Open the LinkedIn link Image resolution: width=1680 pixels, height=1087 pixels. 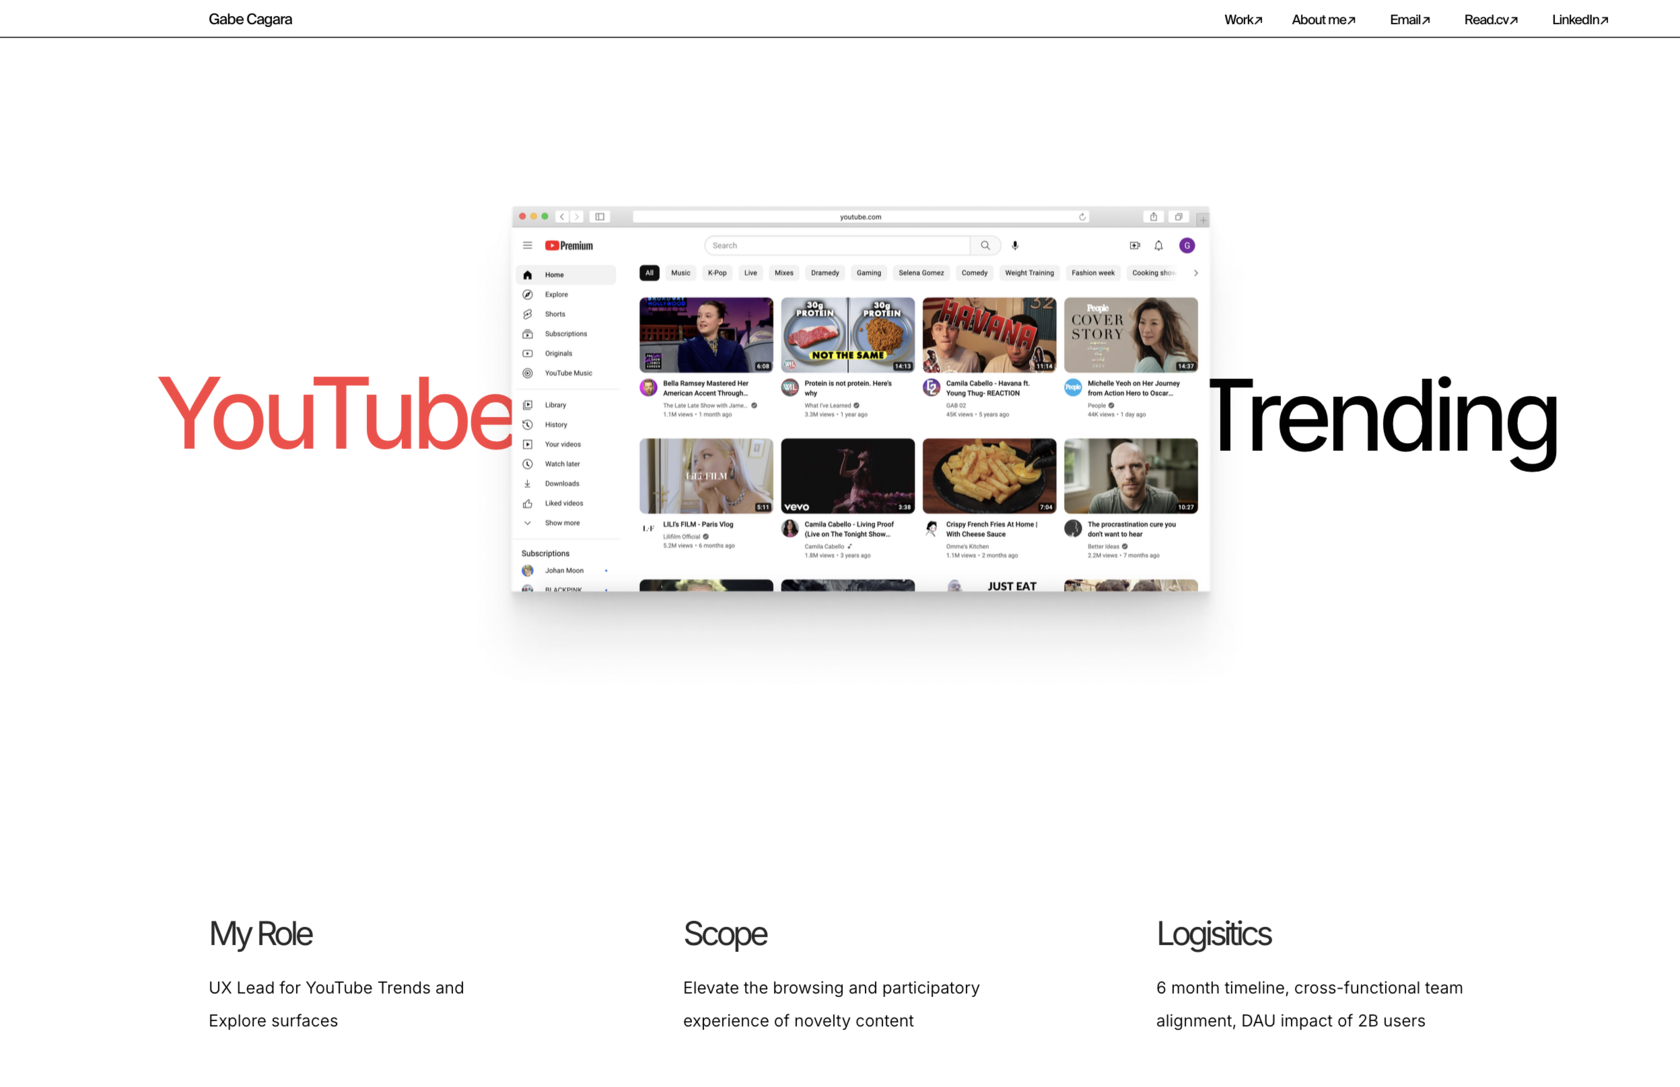click(1580, 19)
